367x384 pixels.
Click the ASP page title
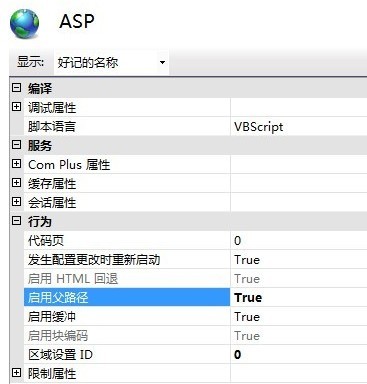click(77, 21)
